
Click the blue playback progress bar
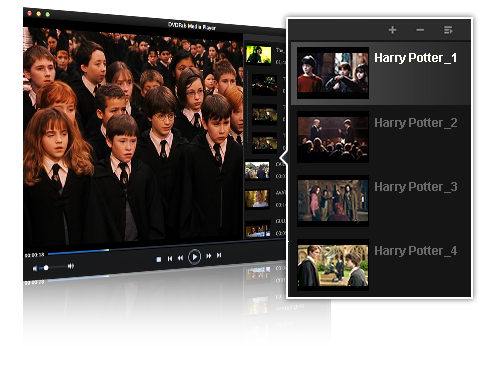pyautogui.click(x=78, y=252)
